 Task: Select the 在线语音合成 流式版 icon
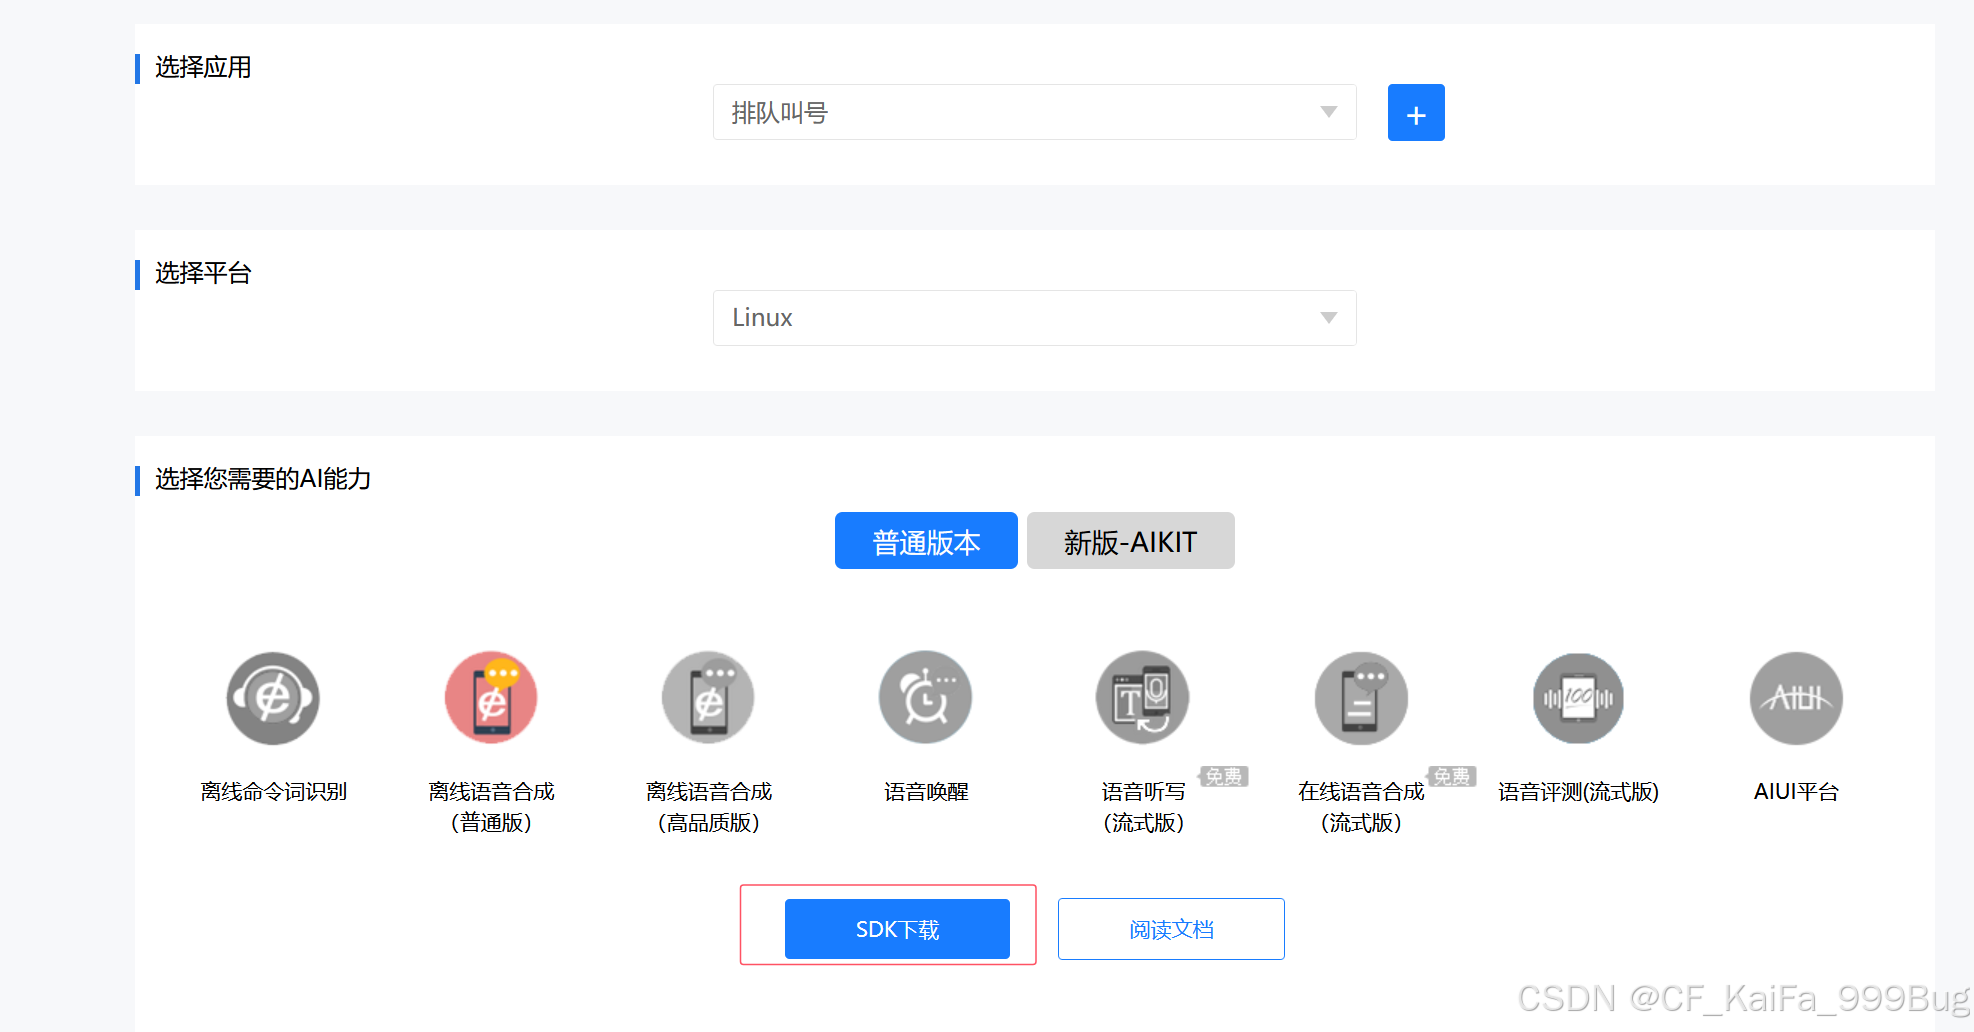(1361, 698)
